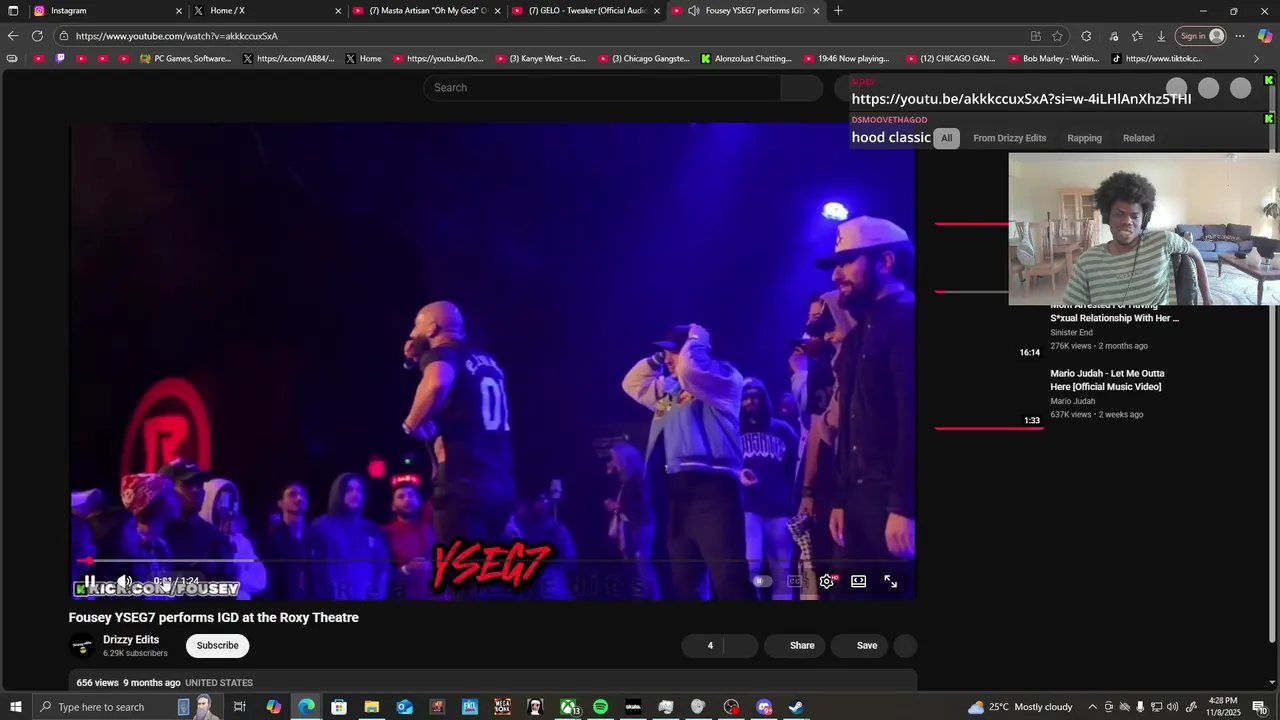Switch to the Home / X tab
The image size is (1280, 720).
point(266,11)
